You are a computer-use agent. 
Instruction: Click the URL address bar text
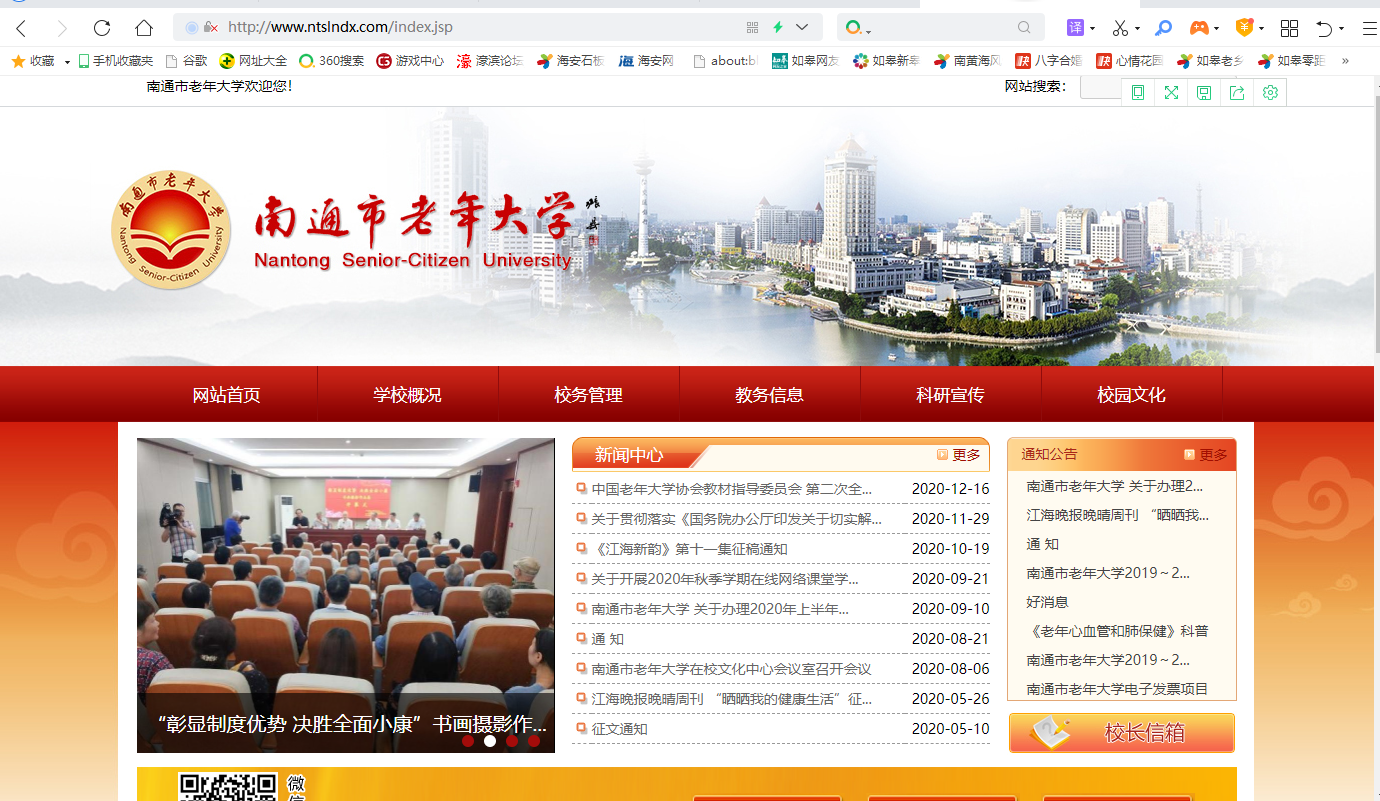click(340, 27)
